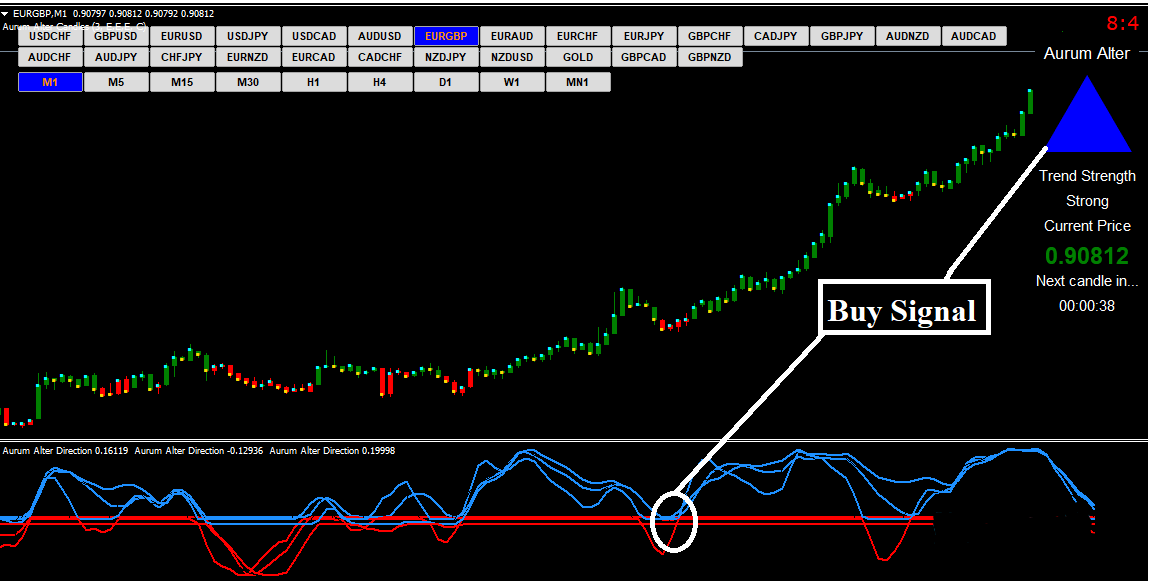Select the highlighted EURGBP pair button
Image resolution: width=1150 pixels, height=584 pixels.
[x=446, y=36]
